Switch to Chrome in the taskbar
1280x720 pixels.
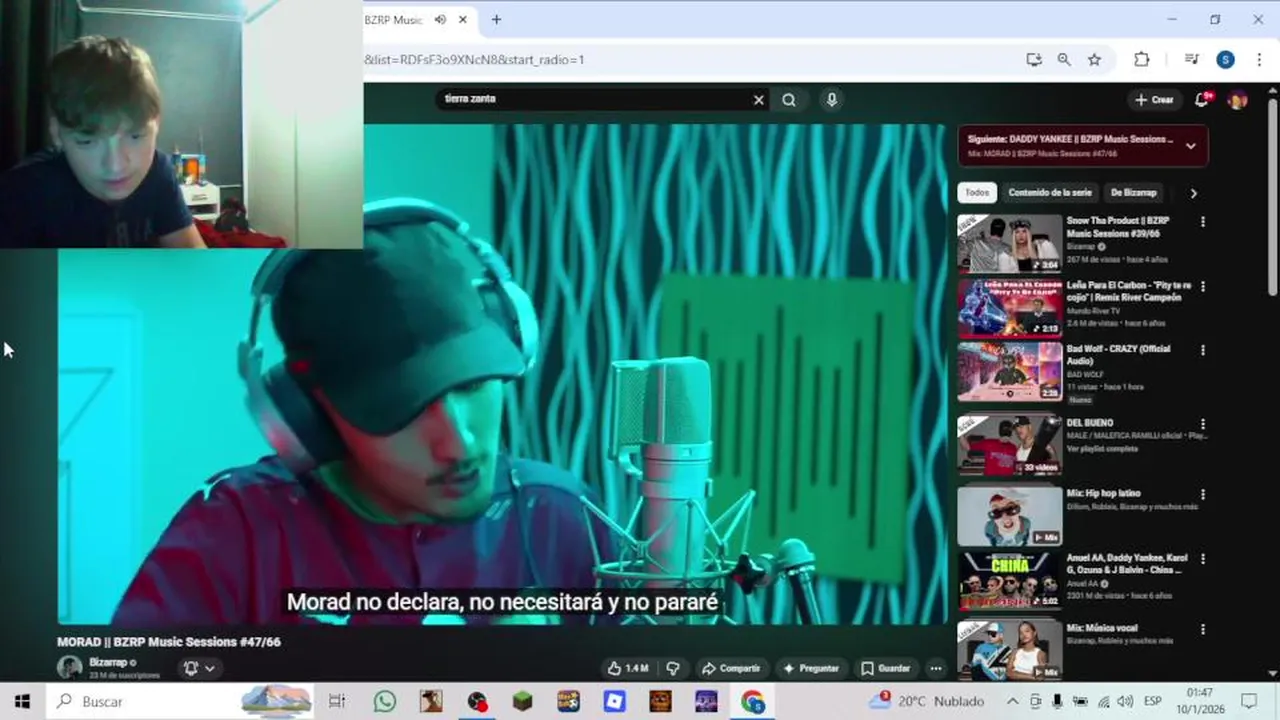752,702
